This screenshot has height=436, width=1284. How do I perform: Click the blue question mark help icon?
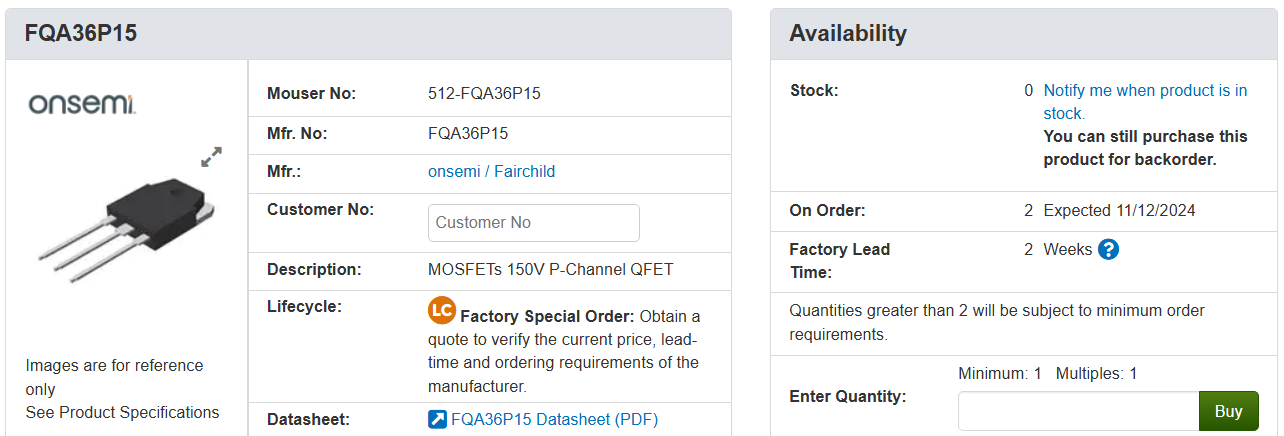point(1108,250)
